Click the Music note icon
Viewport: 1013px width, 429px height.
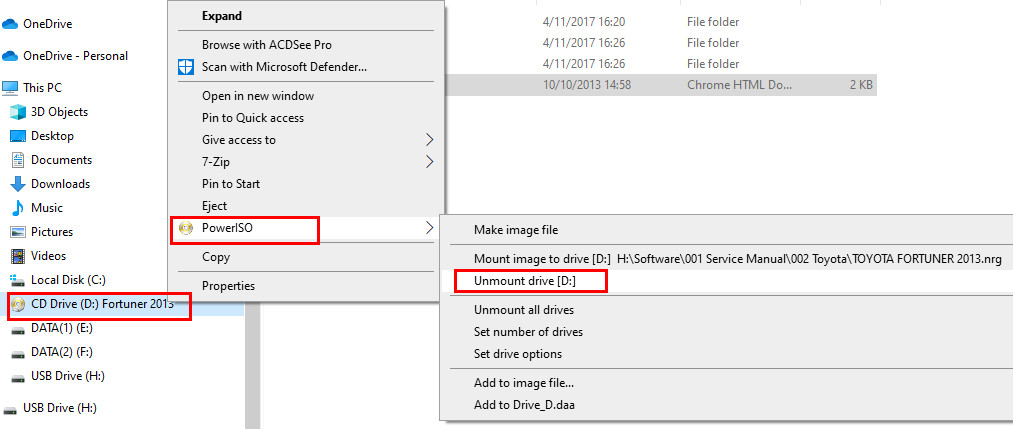pyautogui.click(x=18, y=208)
